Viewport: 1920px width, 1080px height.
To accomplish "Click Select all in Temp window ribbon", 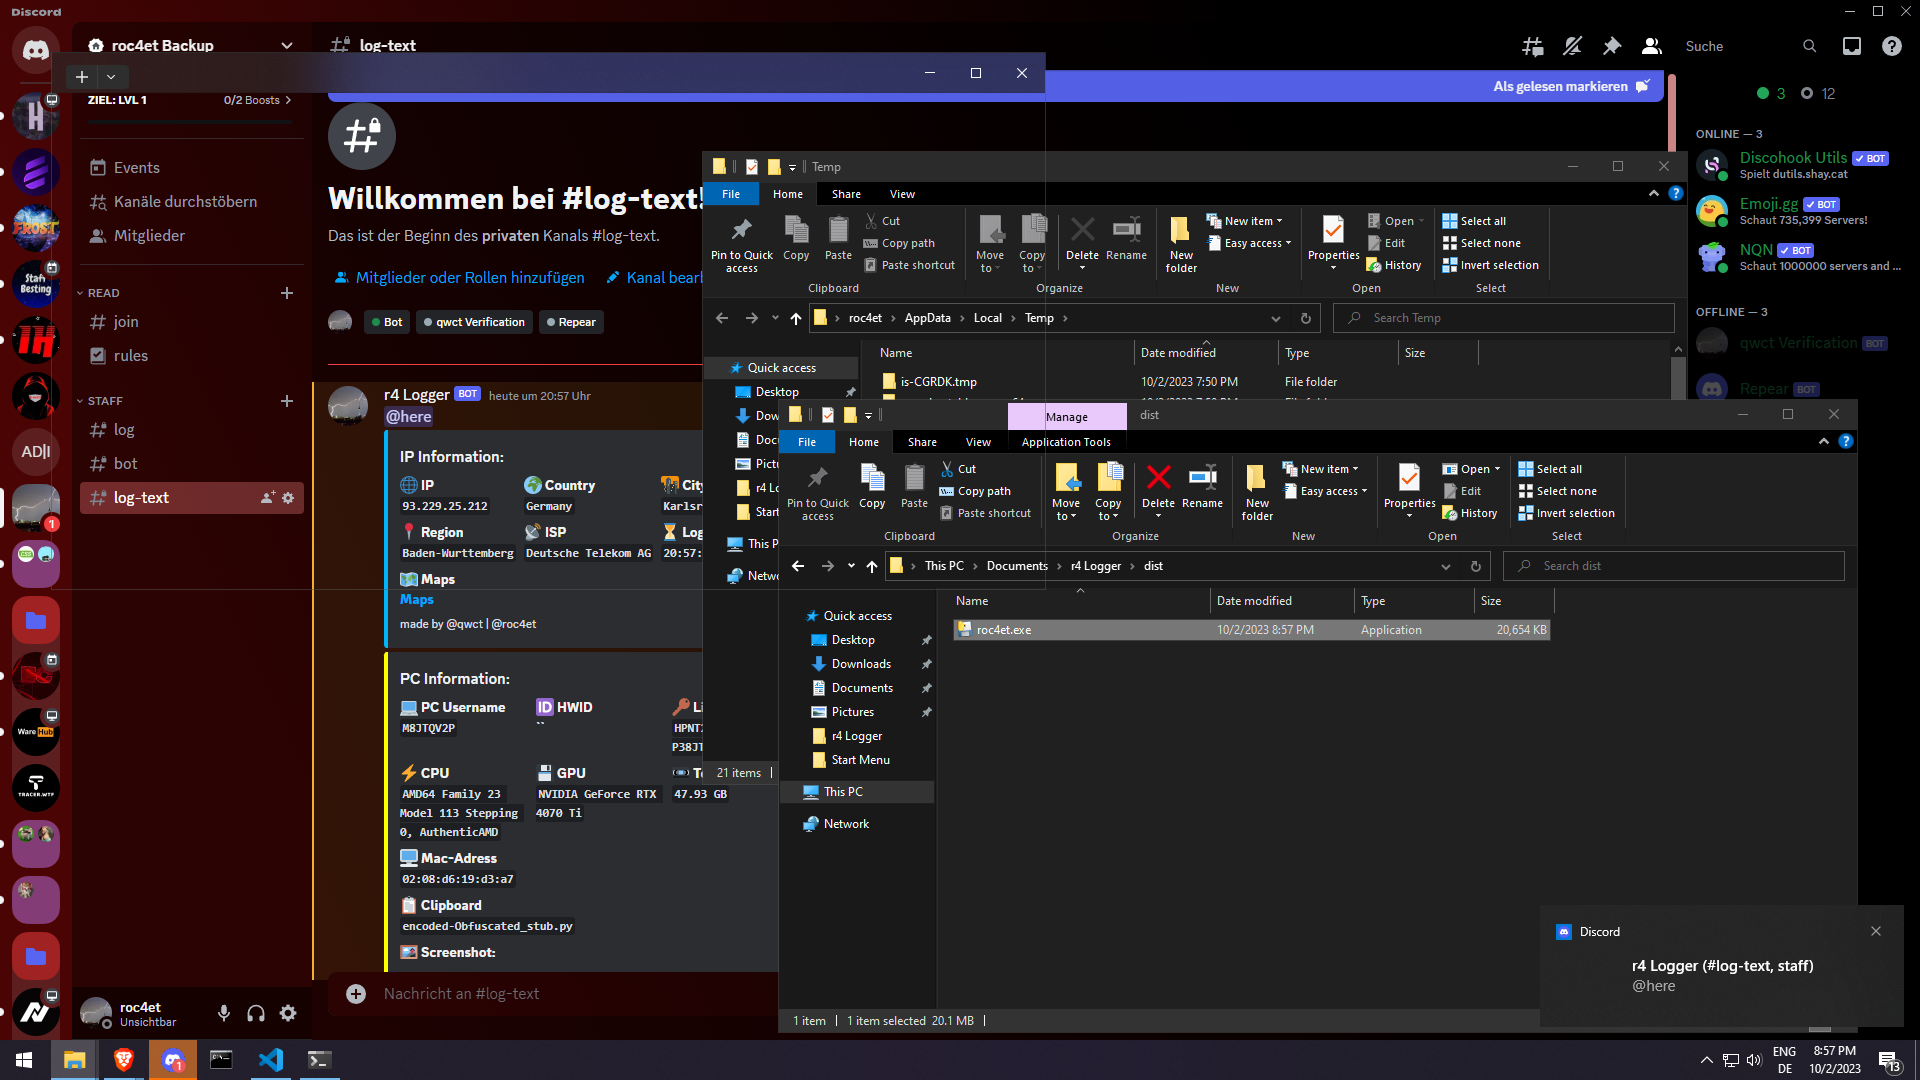I will [x=1474, y=221].
